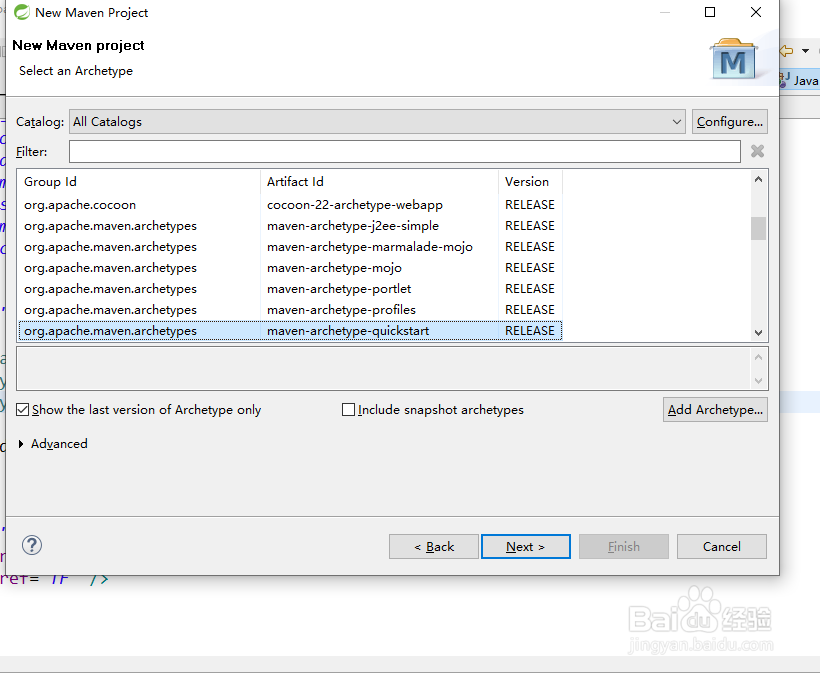The width and height of the screenshot is (820, 673).
Task: Open the help question mark icon
Action: click(x=32, y=545)
